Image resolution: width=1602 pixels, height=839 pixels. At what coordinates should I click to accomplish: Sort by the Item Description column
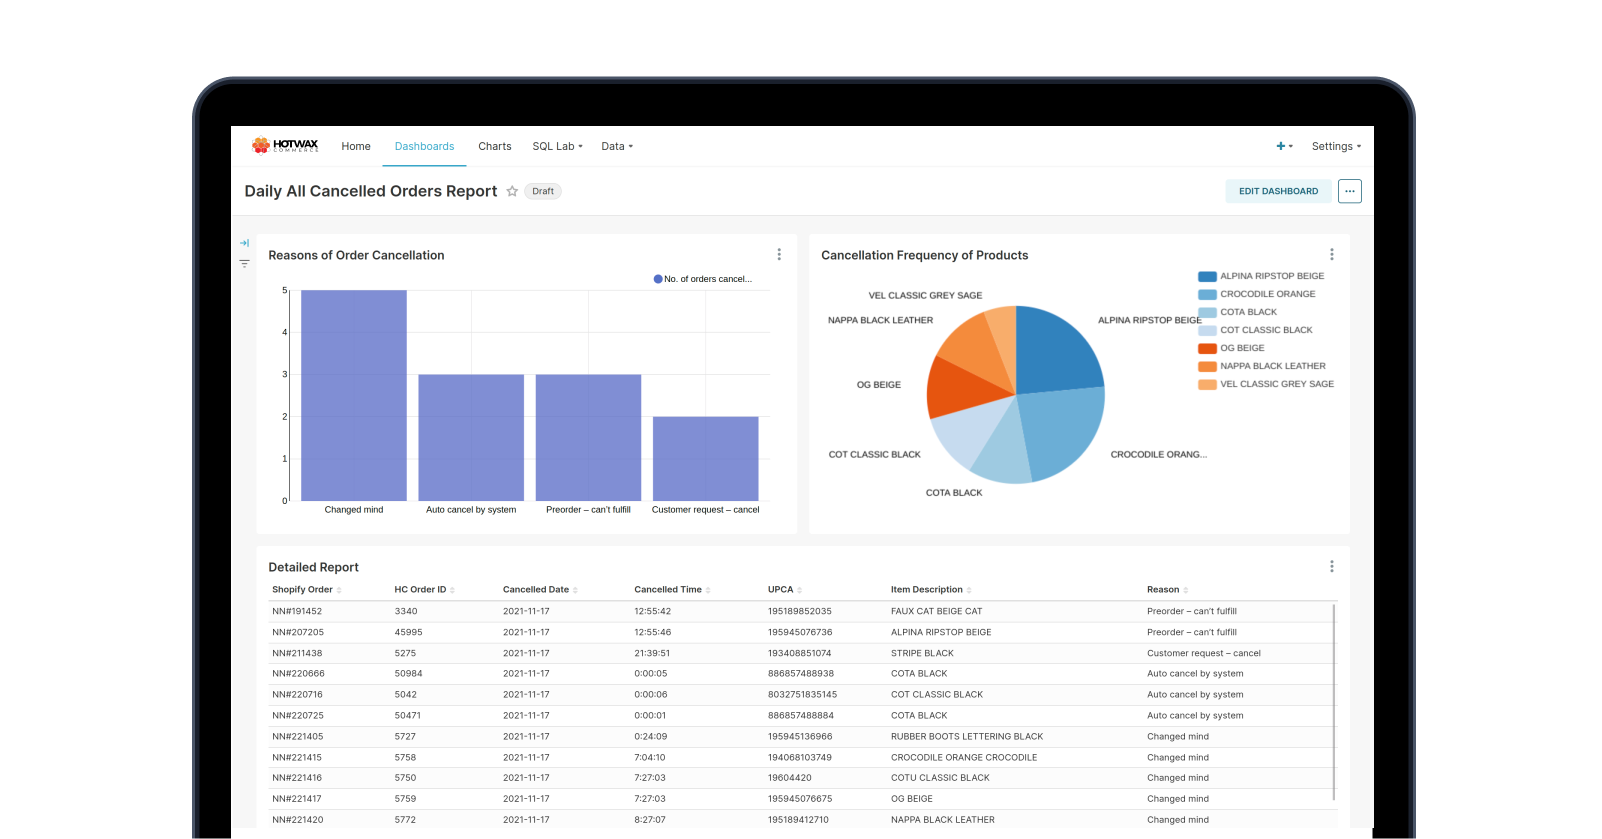point(931,590)
